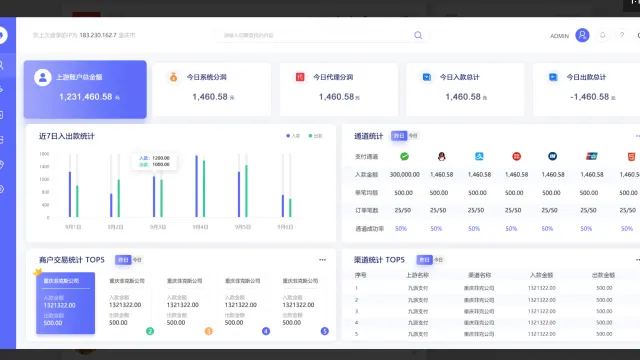Select the UnionPay channel icon
Image resolution: width=640 pixels, height=360 pixels.
pyautogui.click(x=591, y=156)
